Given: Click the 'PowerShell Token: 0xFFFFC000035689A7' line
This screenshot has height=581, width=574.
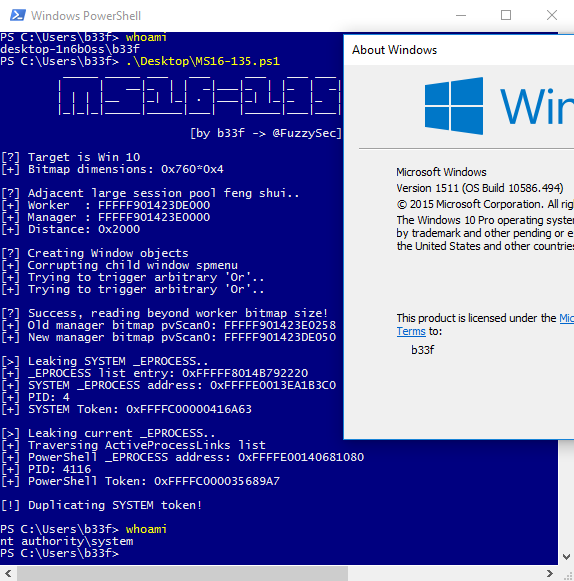Looking at the screenshot, I should tap(140, 481).
